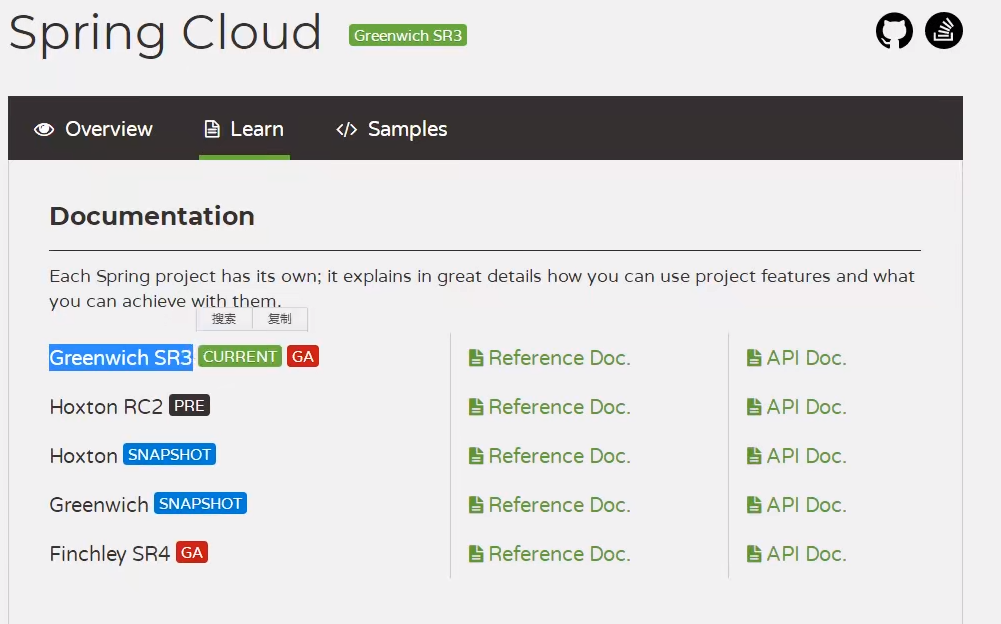Open Reference Doc. for Hoxton RC2

pos(549,407)
